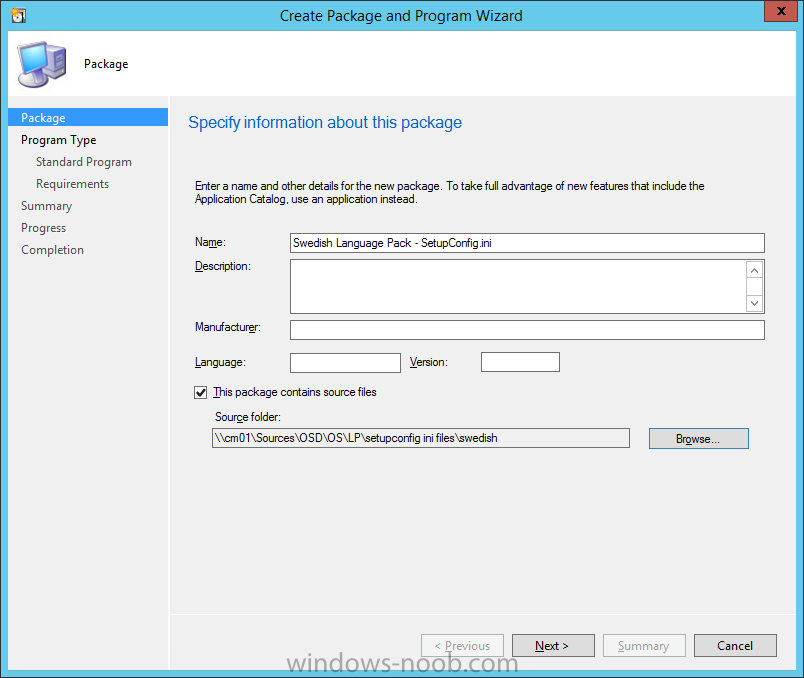The width and height of the screenshot is (804, 678).
Task: Click the Summary button at bottom
Action: click(644, 646)
